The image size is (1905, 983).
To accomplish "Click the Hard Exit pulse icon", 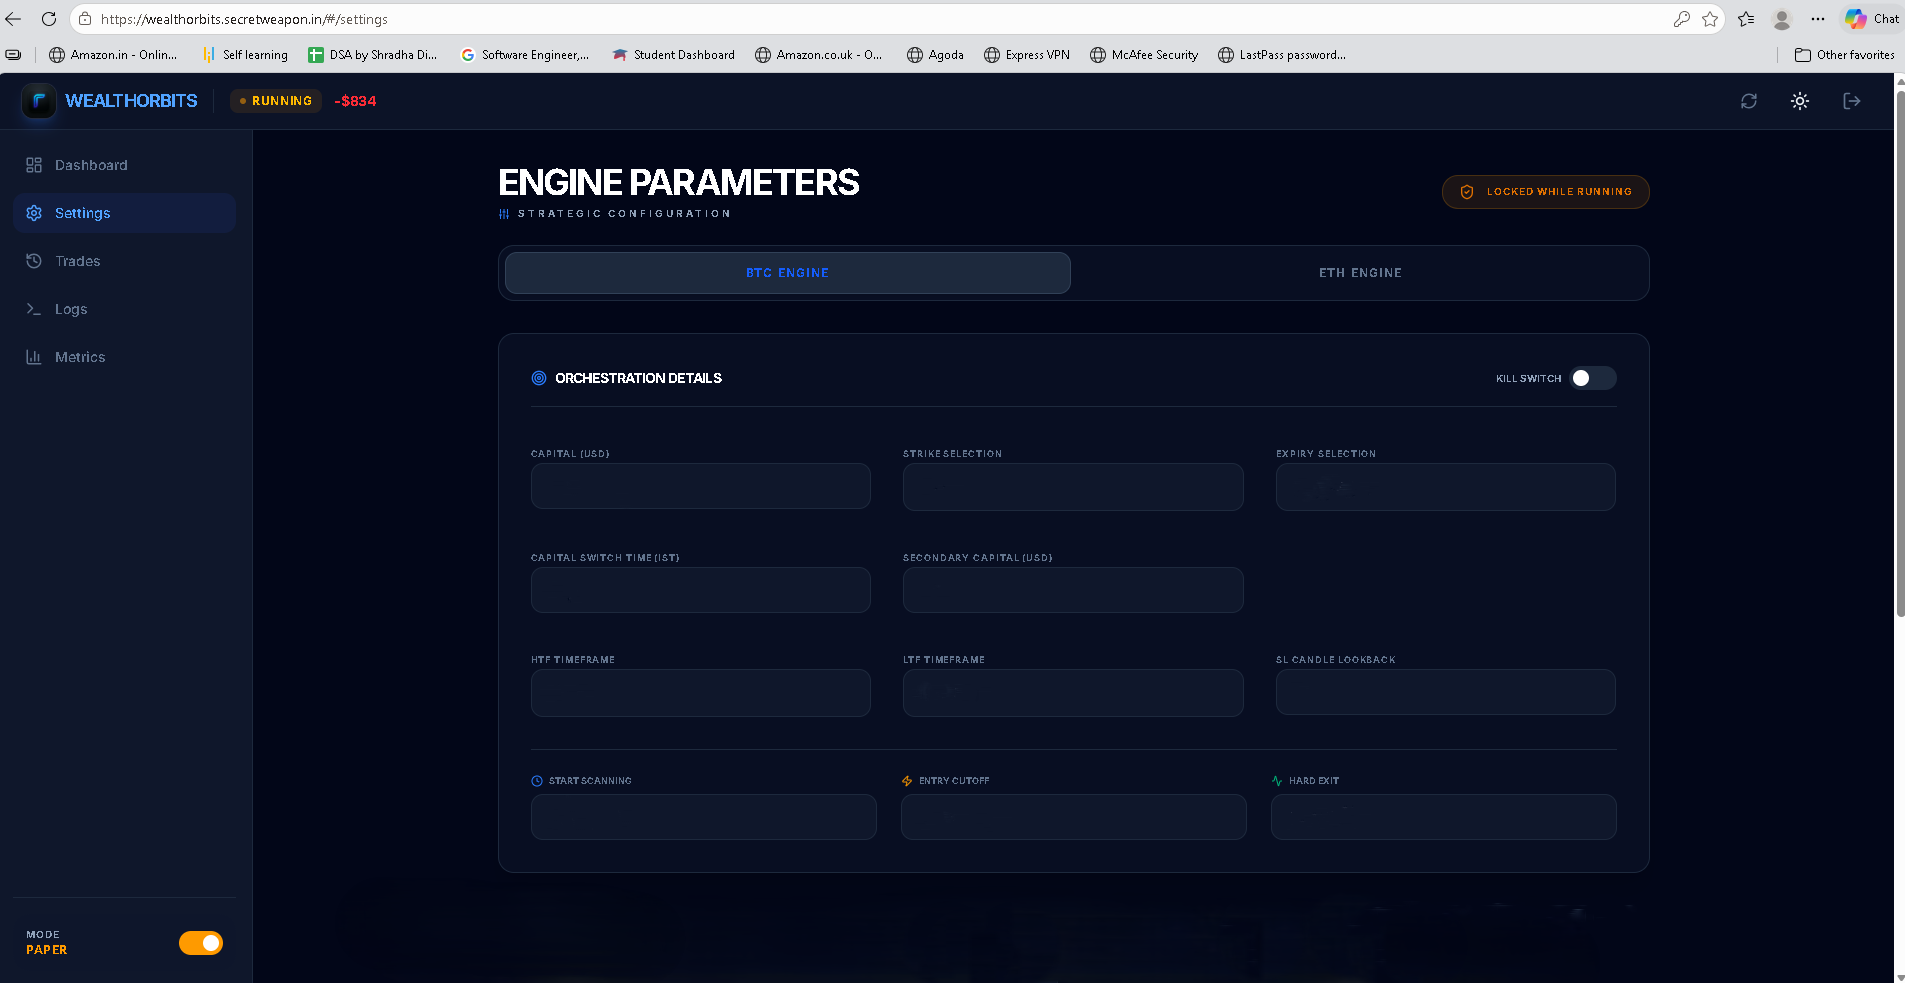I will tap(1277, 781).
